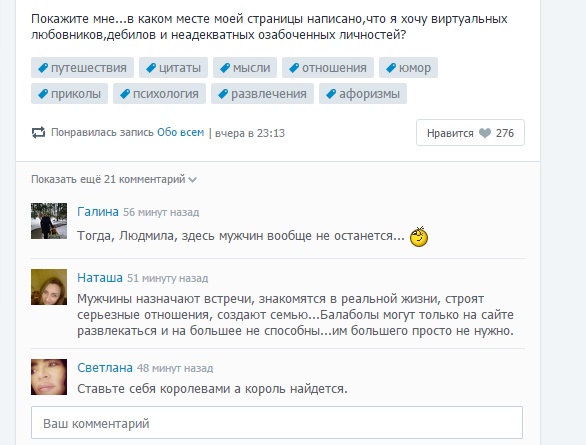Image resolution: width=586 pixels, height=445 pixels.
Task: Click the post text 'Покажите мне...'
Action: (269, 27)
